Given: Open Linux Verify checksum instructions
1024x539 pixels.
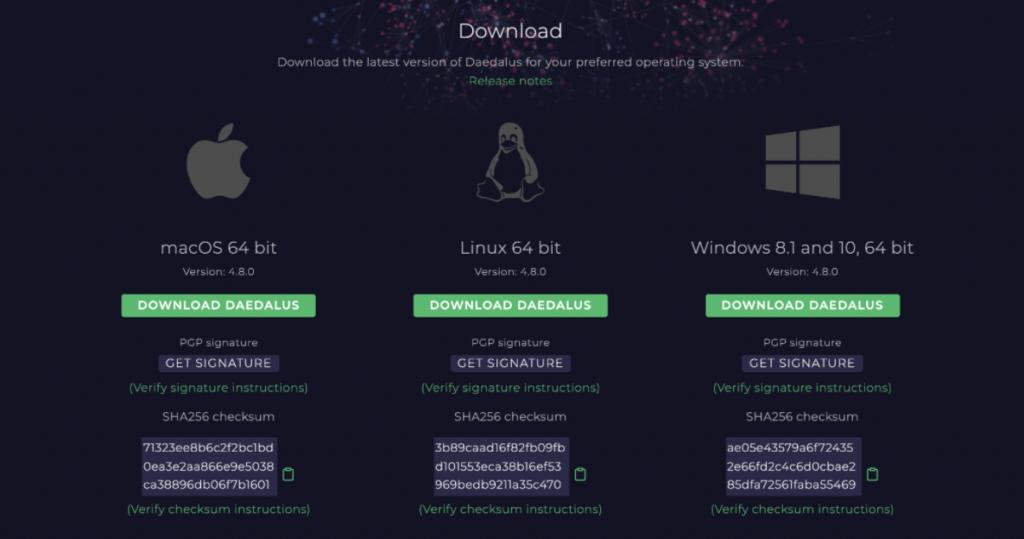Looking at the screenshot, I should 510,509.
